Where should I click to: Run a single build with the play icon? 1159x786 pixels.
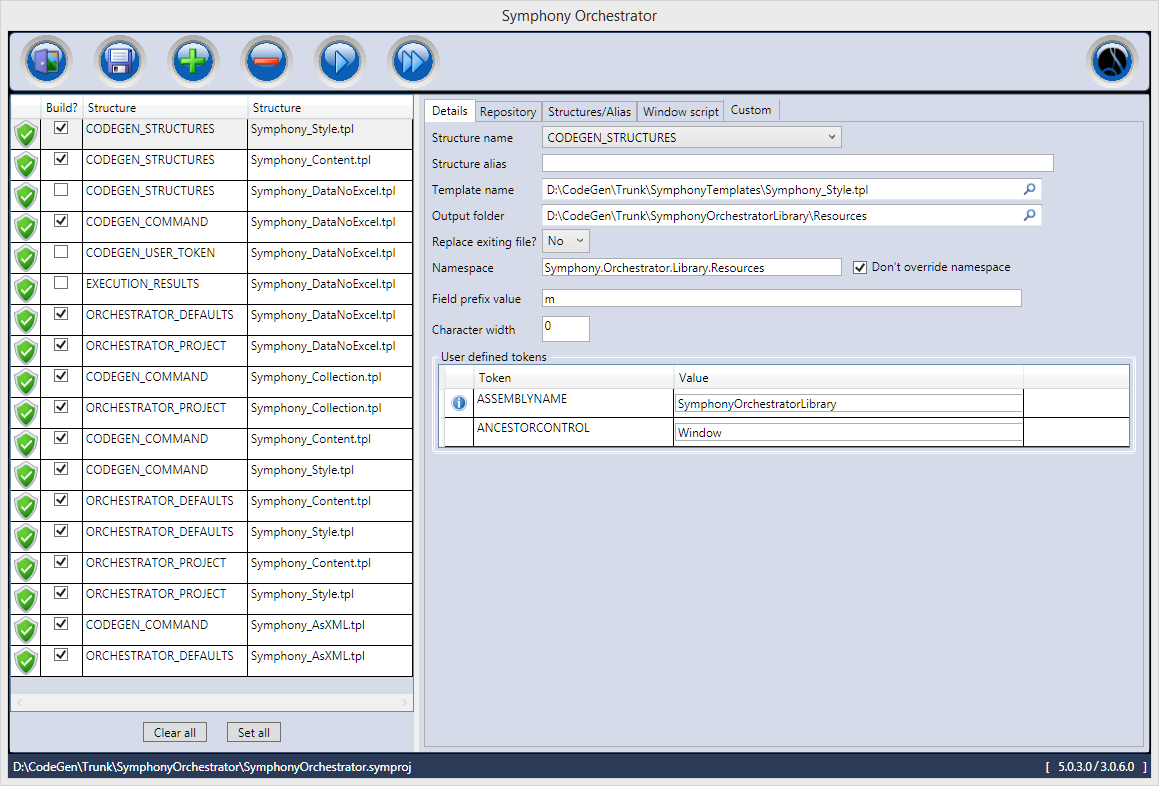[339, 60]
